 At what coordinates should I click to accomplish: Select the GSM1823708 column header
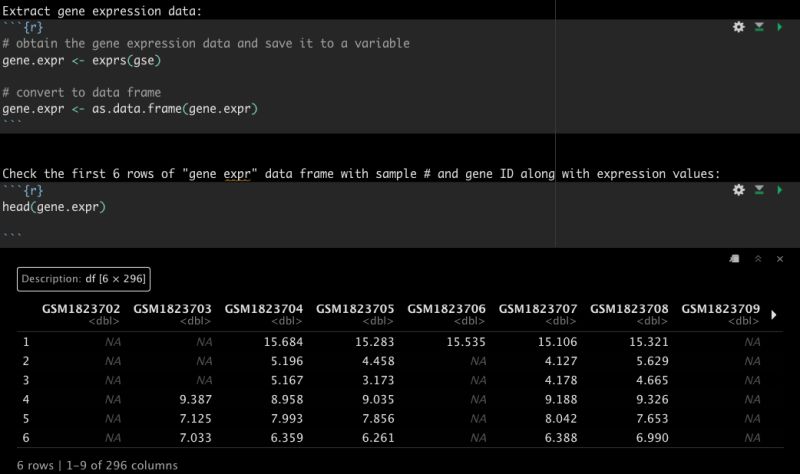pyautogui.click(x=629, y=309)
